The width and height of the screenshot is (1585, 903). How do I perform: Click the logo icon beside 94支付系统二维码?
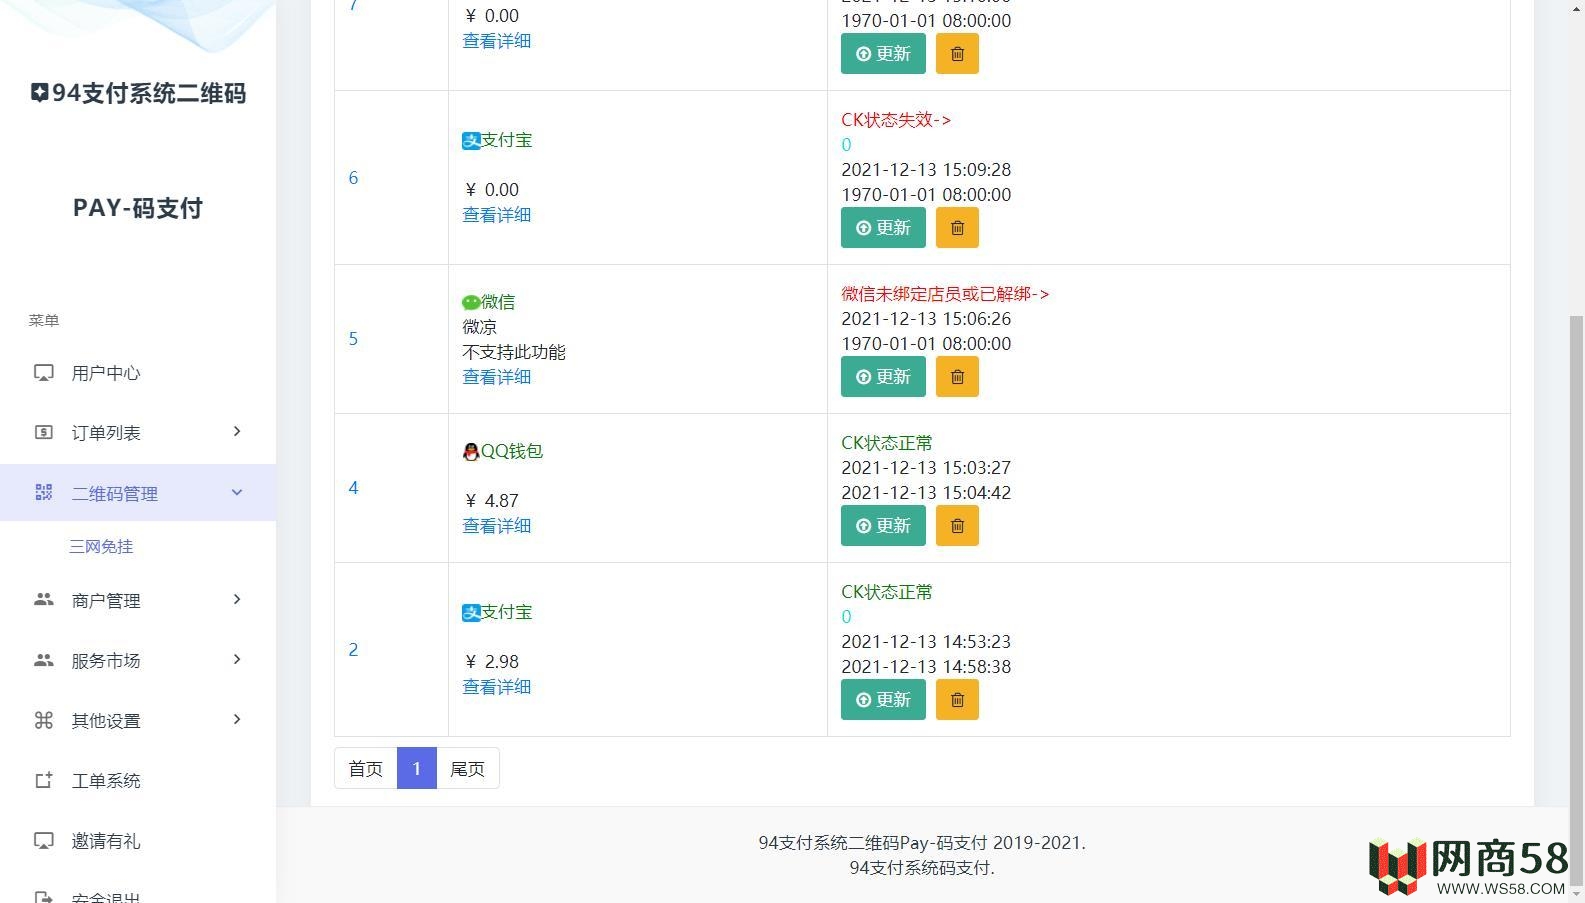[x=39, y=93]
